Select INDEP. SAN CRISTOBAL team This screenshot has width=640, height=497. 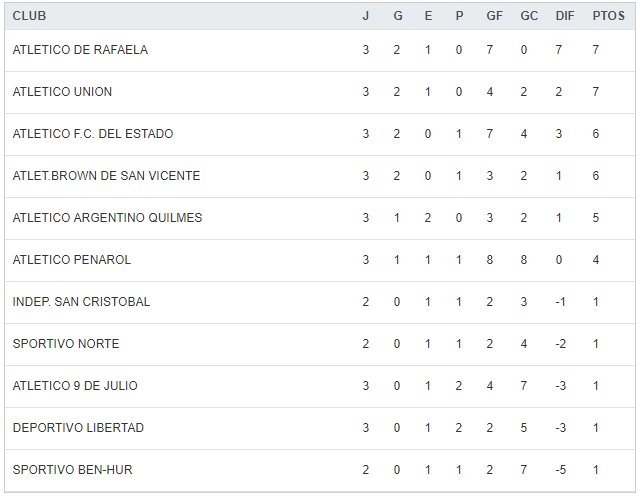[81, 302]
